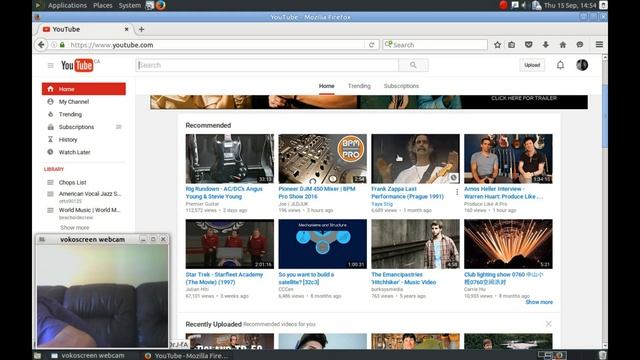Viewport: 640px width, 360px height.
Task: Launch Firefox from the top panel icon
Action: [x=161, y=5]
